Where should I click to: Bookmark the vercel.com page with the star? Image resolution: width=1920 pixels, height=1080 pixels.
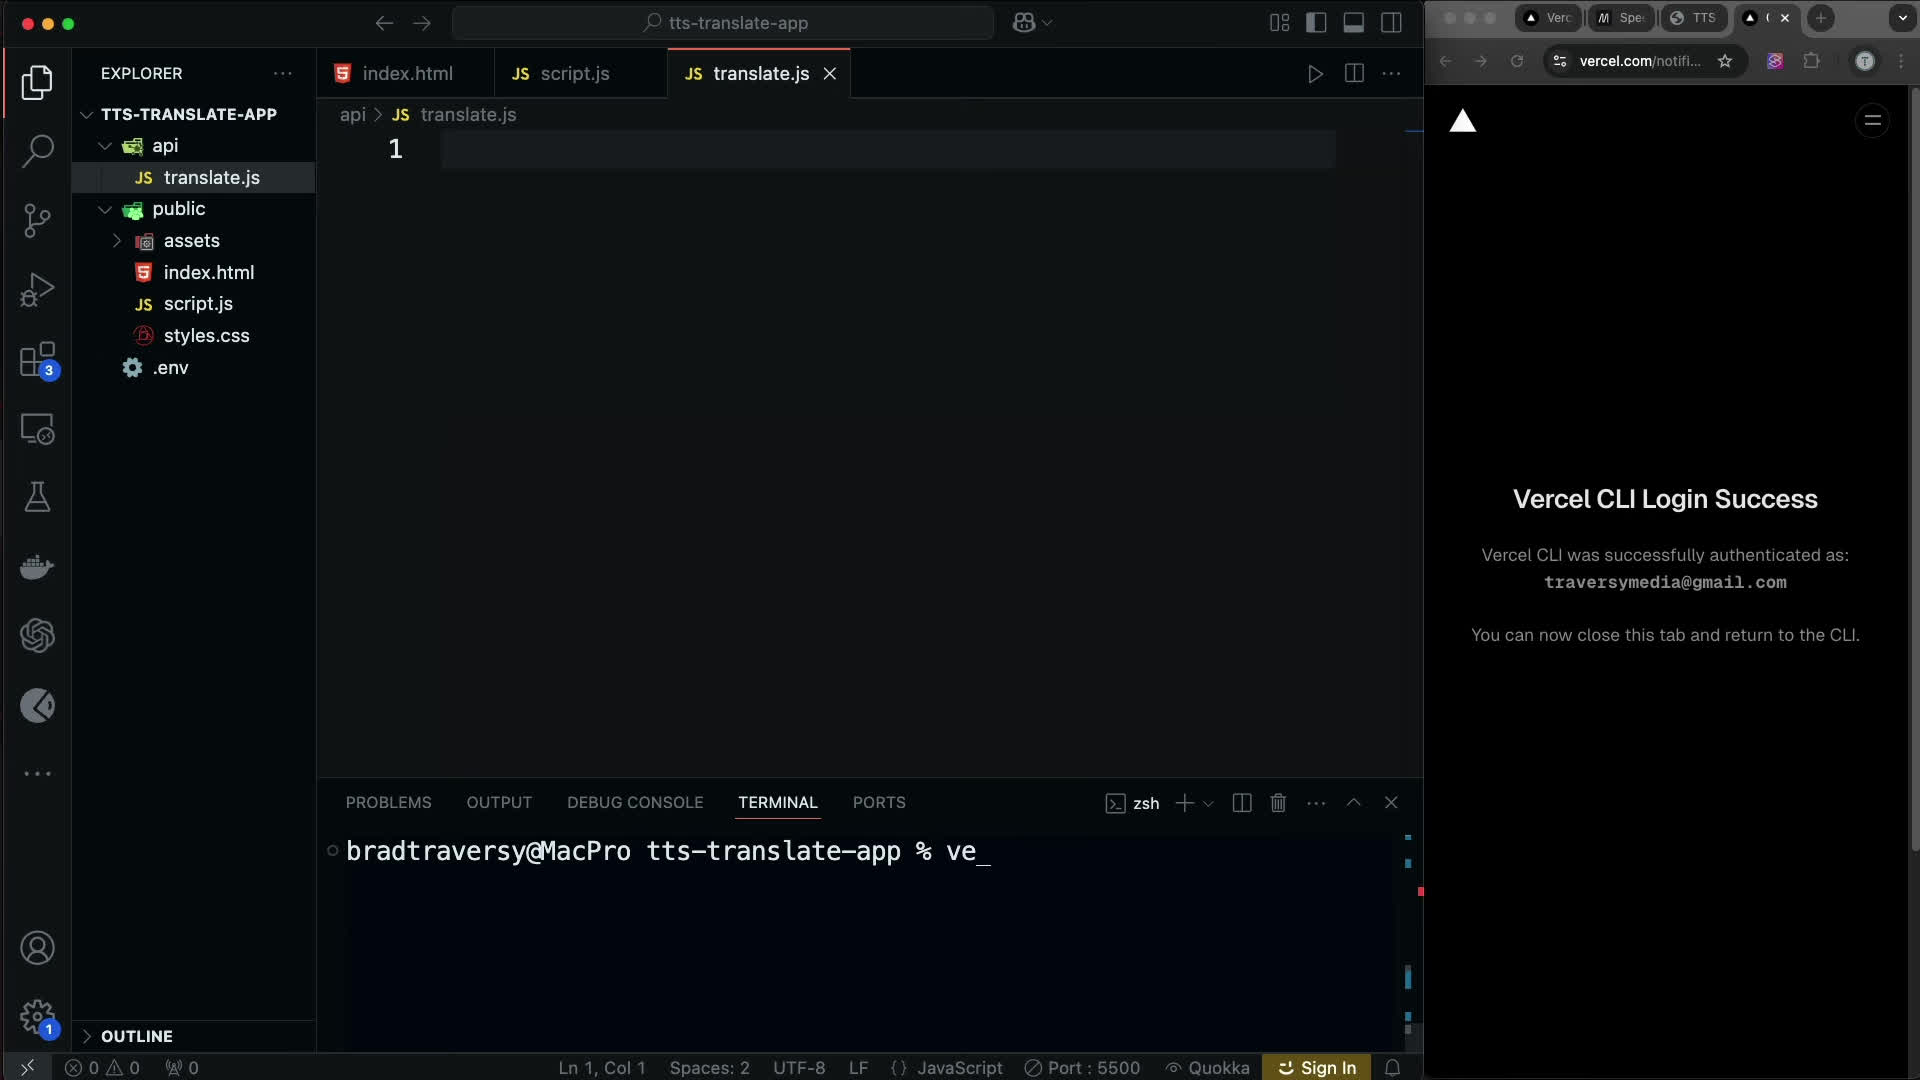tap(1725, 61)
